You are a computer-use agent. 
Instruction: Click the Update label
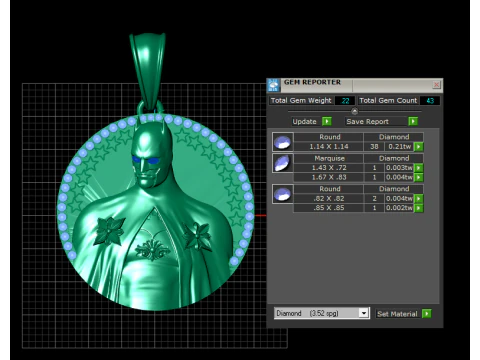[304, 122]
